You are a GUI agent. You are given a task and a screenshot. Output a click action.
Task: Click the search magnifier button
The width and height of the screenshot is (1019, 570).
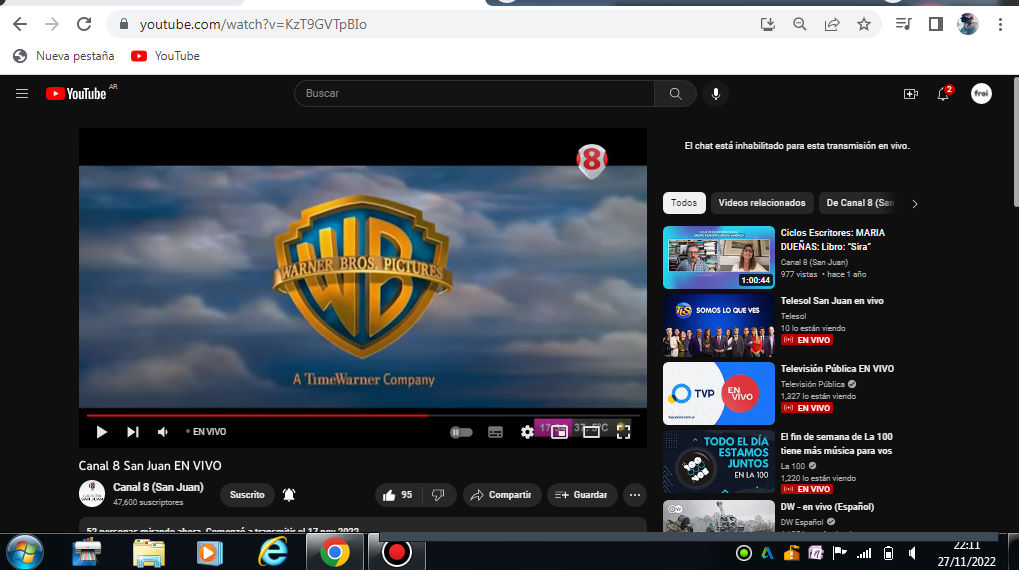675,94
